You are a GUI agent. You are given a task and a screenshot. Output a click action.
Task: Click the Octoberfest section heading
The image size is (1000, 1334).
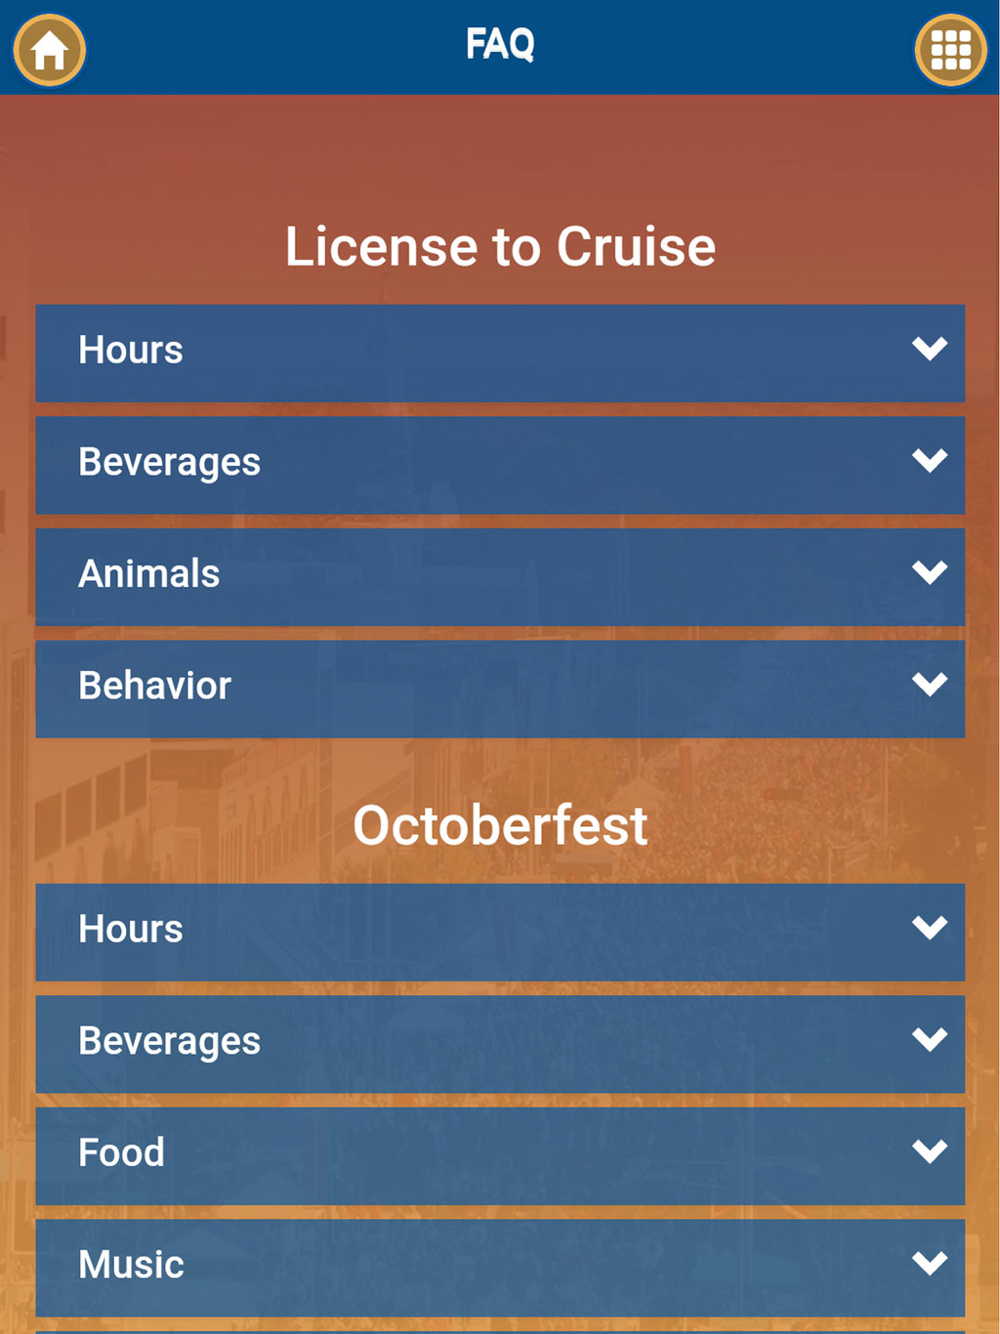point(500,825)
